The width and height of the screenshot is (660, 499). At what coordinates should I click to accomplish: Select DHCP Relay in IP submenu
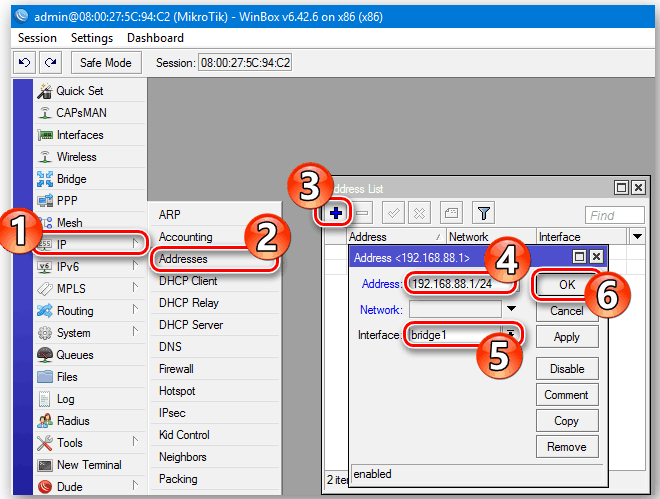[215, 303]
